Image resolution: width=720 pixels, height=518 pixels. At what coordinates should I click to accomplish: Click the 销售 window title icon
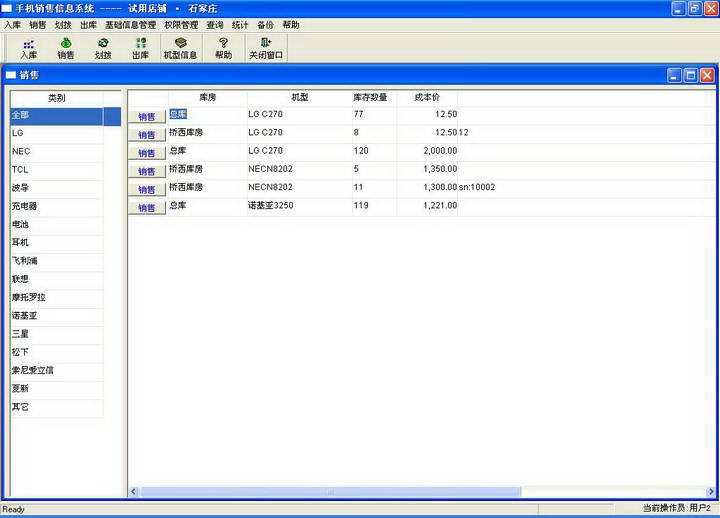click(x=10, y=75)
